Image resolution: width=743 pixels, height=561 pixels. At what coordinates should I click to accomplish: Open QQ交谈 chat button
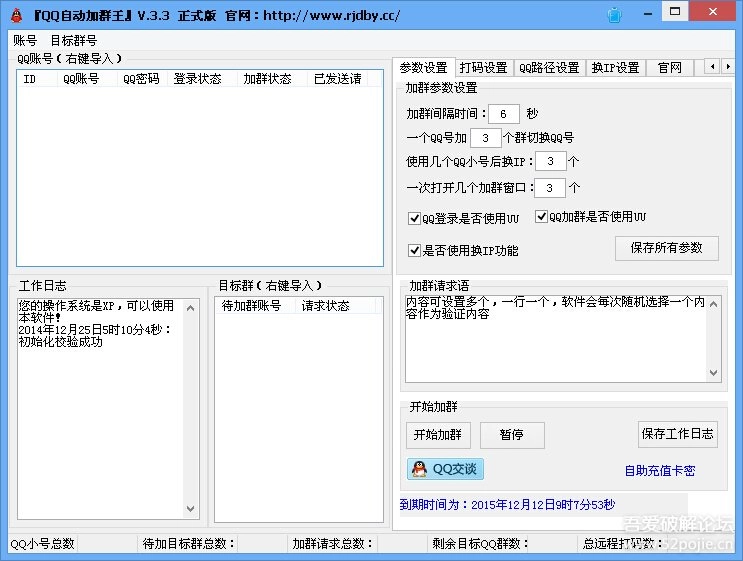[445, 469]
